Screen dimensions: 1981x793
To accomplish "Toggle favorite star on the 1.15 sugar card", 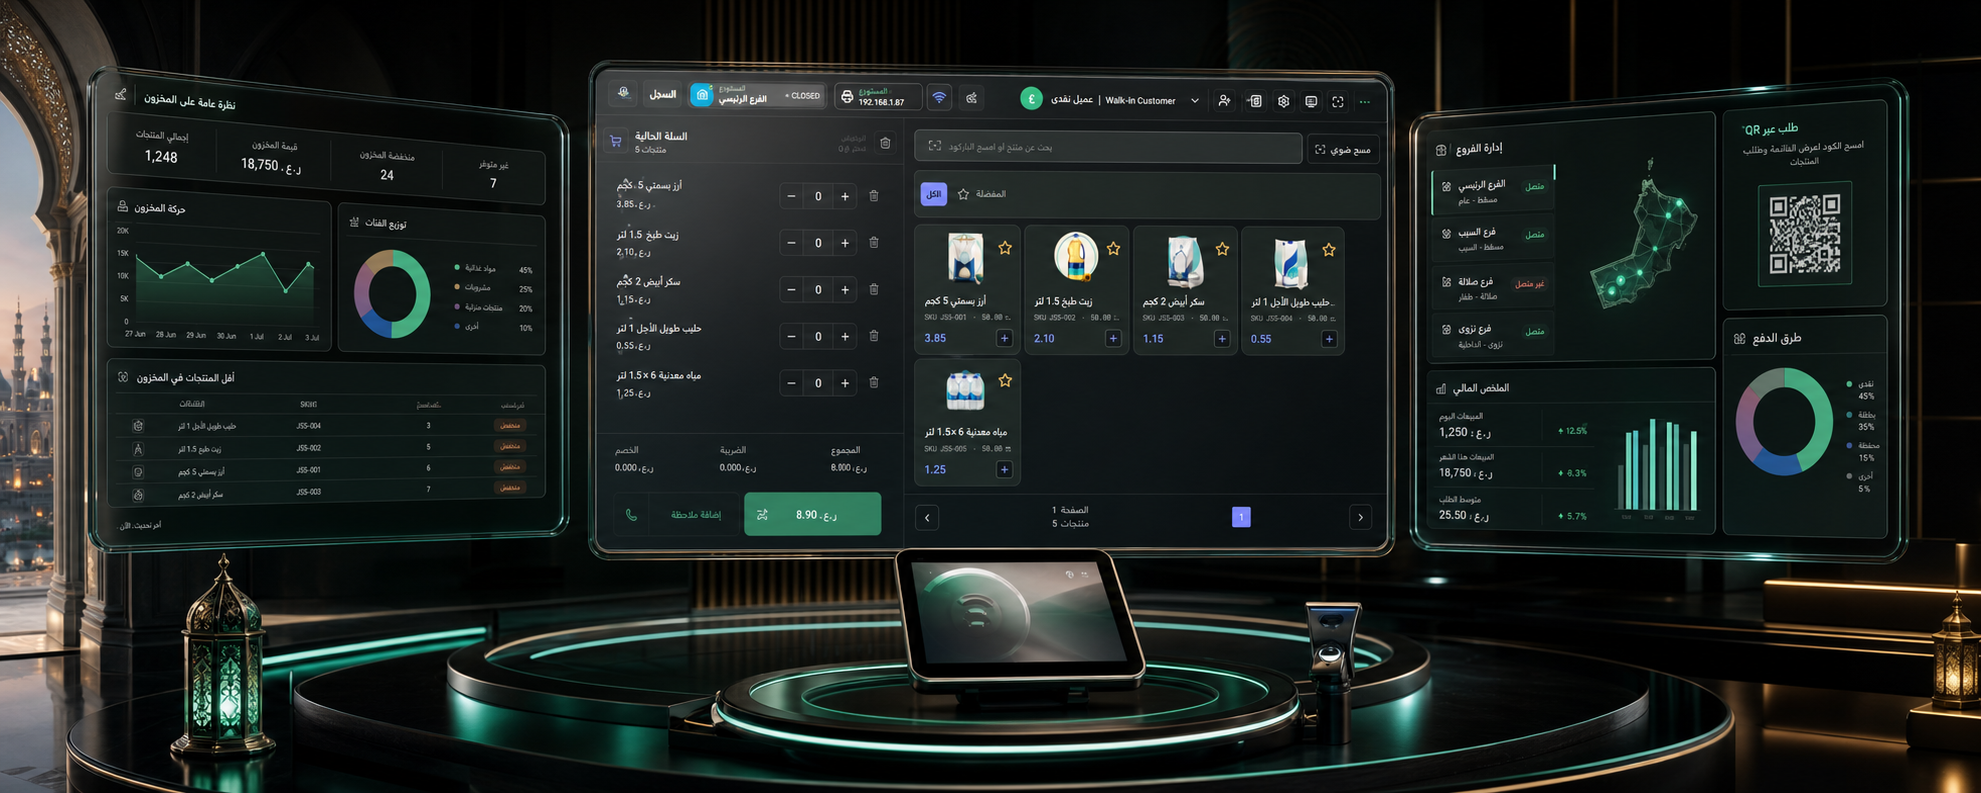I will pyautogui.click(x=1222, y=249).
